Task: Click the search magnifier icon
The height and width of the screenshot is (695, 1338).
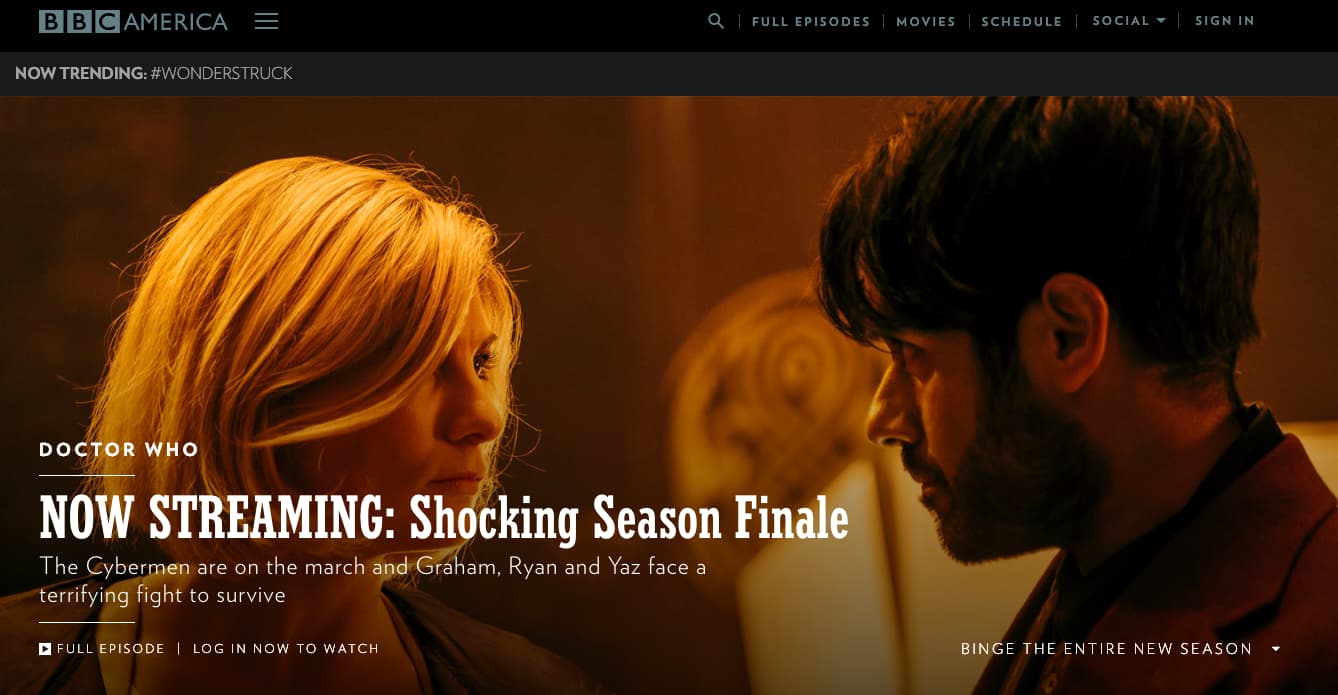Action: tap(716, 21)
